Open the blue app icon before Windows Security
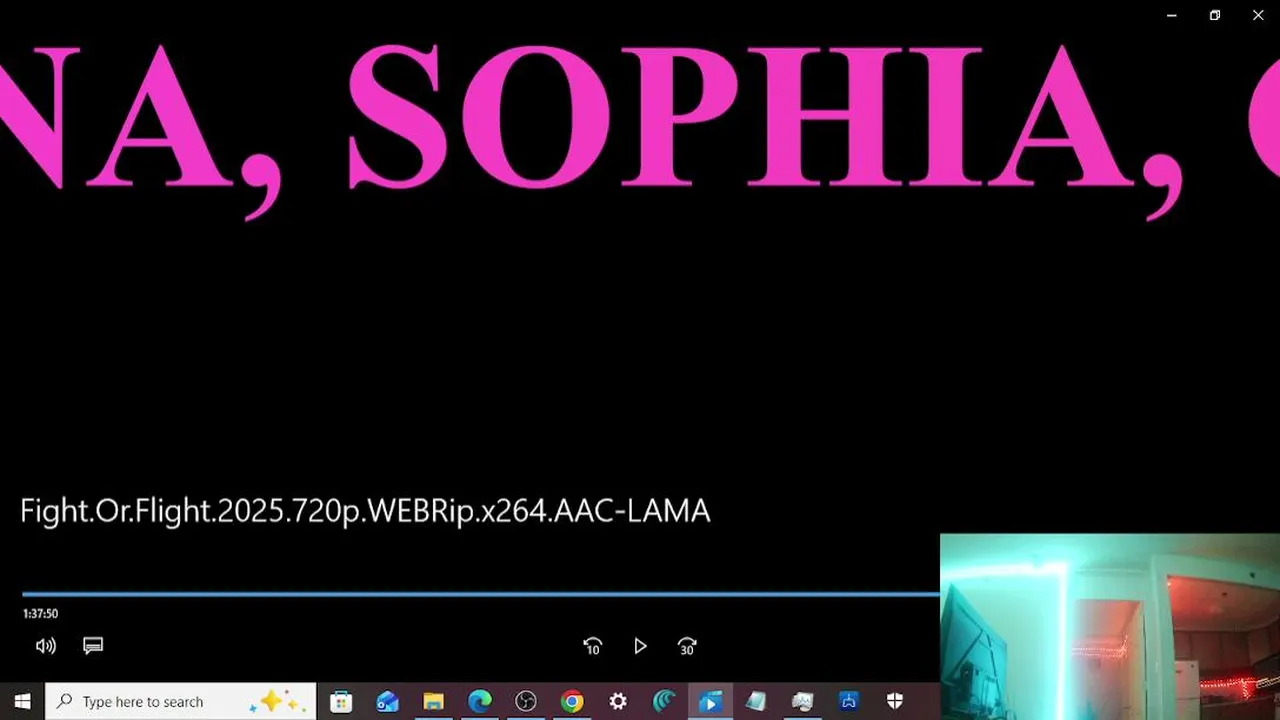The width and height of the screenshot is (1280, 720). (849, 702)
